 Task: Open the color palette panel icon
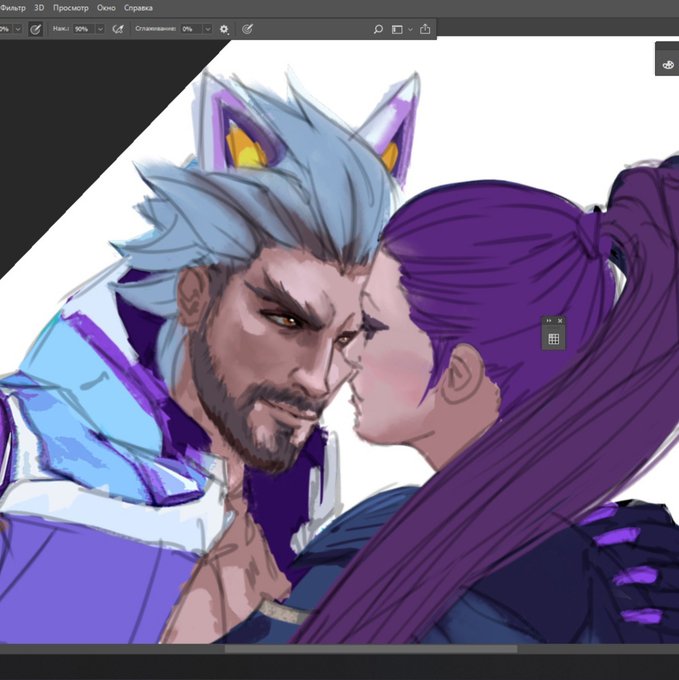coord(668,65)
